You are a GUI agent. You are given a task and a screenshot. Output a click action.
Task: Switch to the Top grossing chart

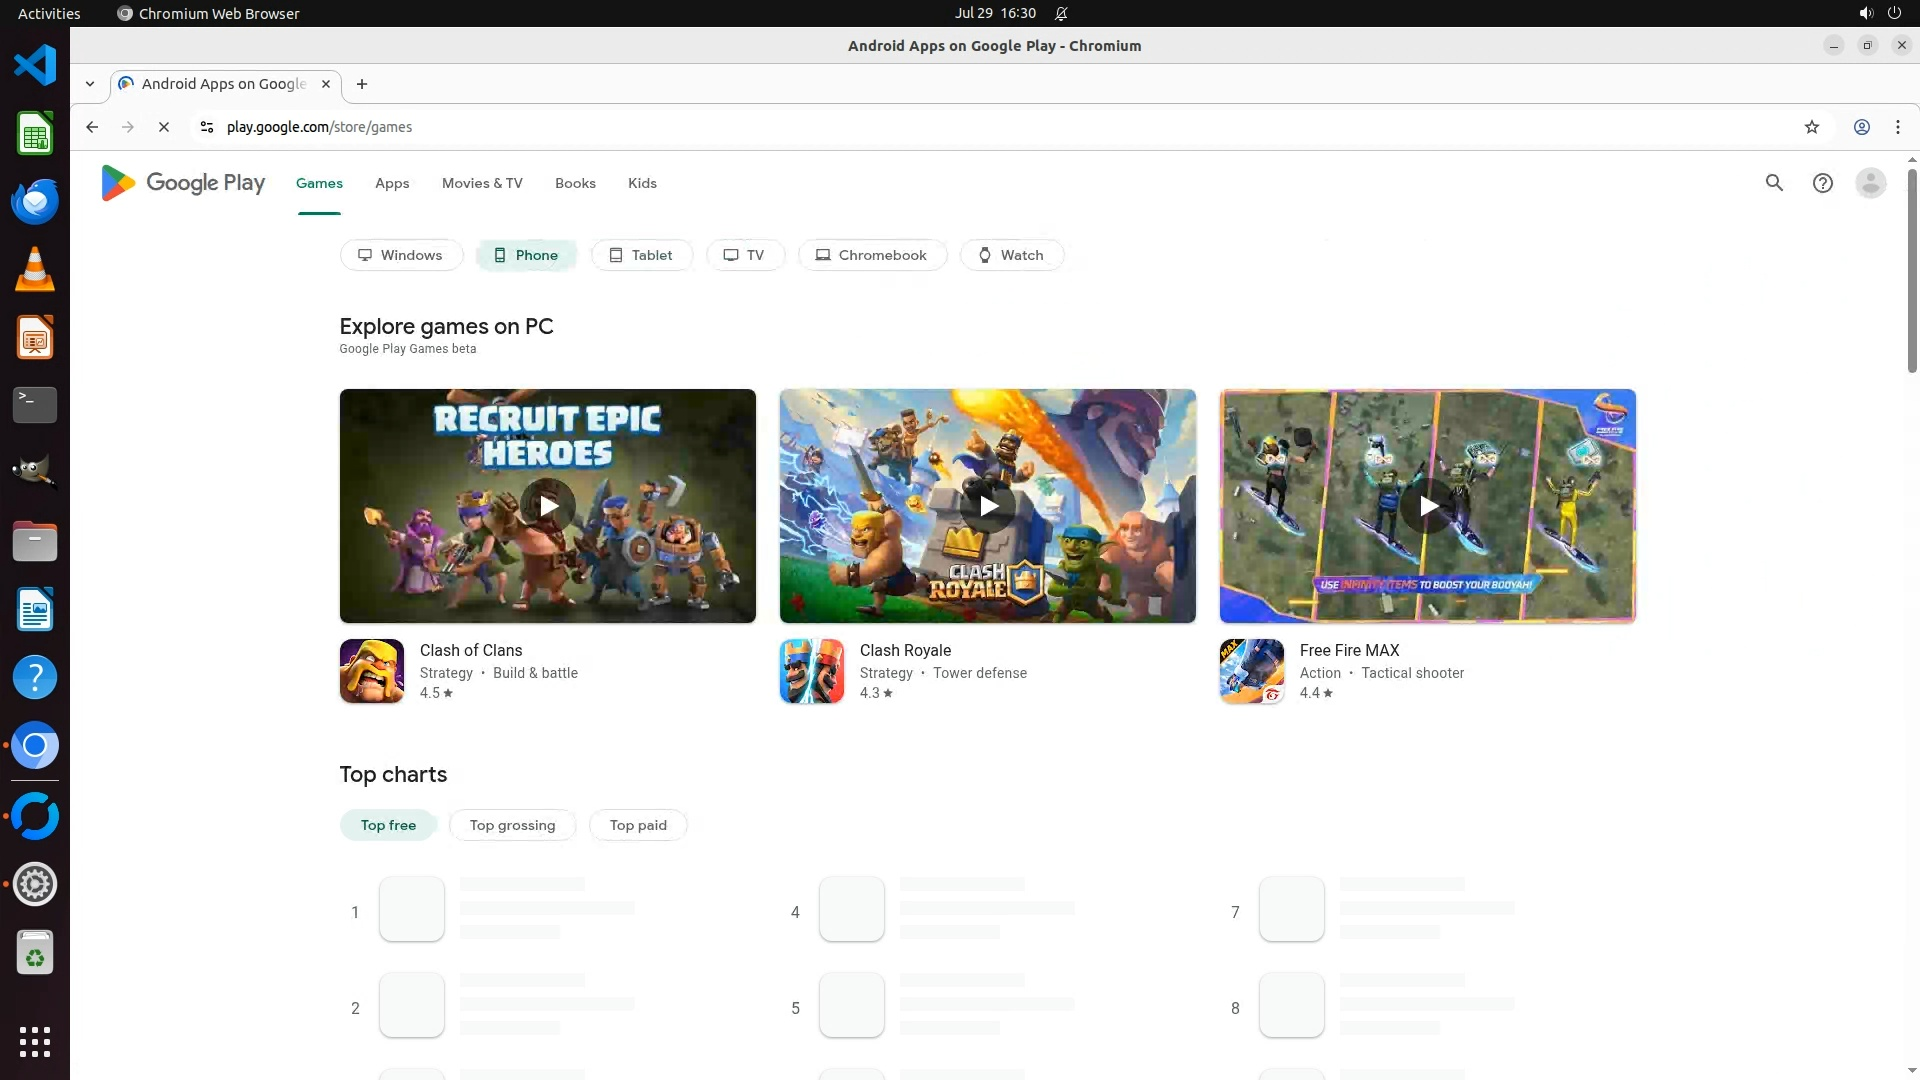click(512, 825)
